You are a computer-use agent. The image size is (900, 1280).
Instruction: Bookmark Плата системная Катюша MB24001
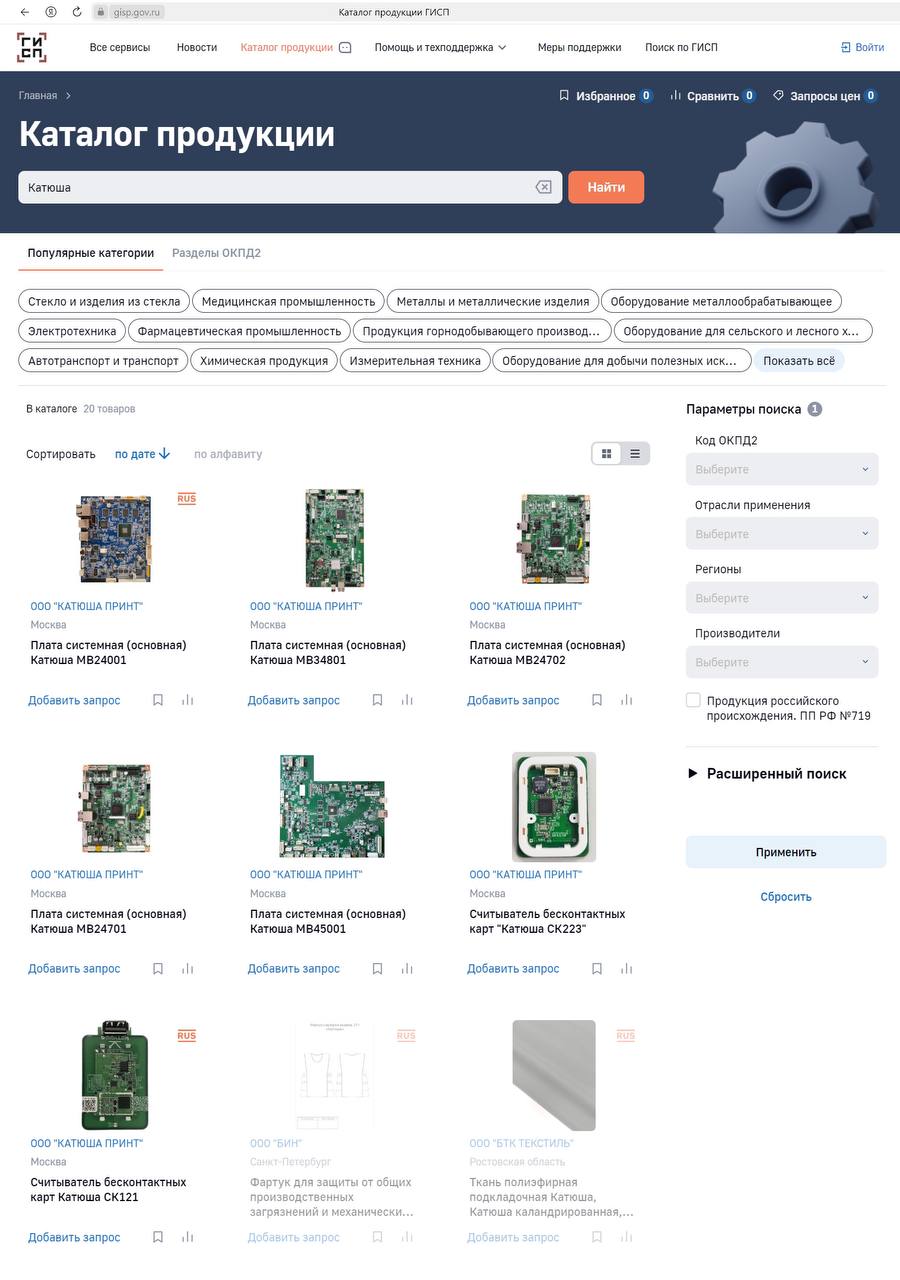coord(158,700)
